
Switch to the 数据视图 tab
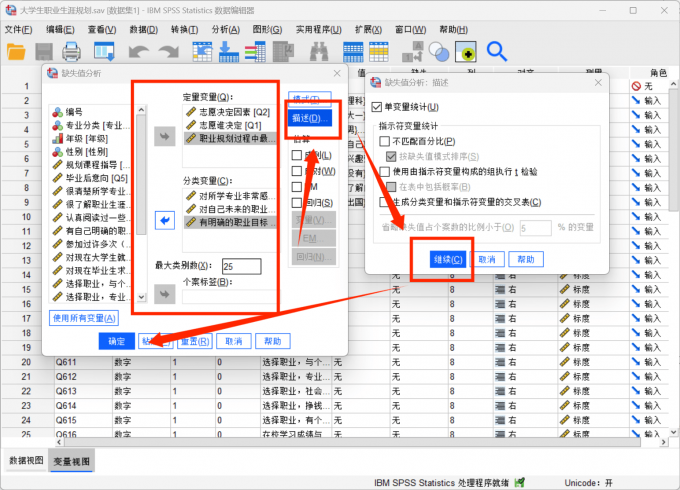point(26,461)
